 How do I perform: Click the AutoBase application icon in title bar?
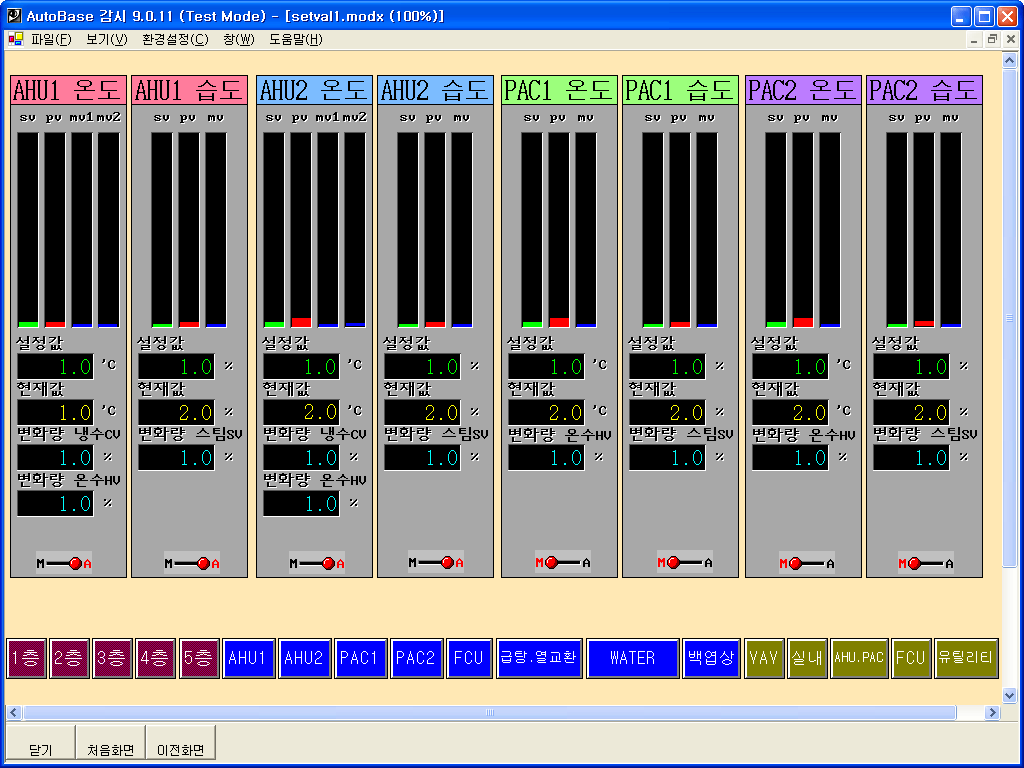[x=13, y=16]
